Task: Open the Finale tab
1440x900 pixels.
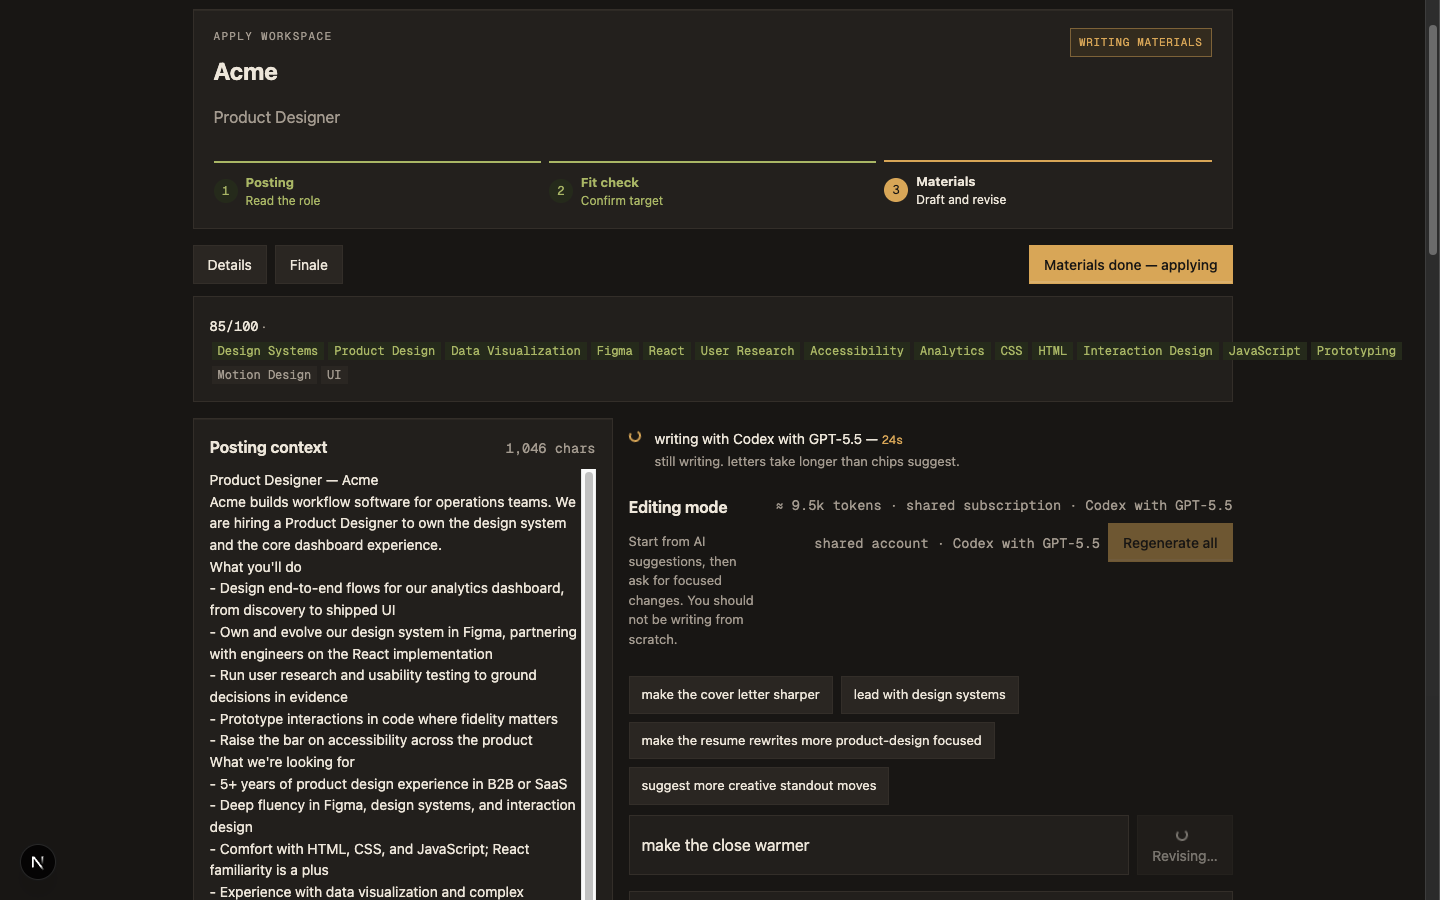Action: 309,265
